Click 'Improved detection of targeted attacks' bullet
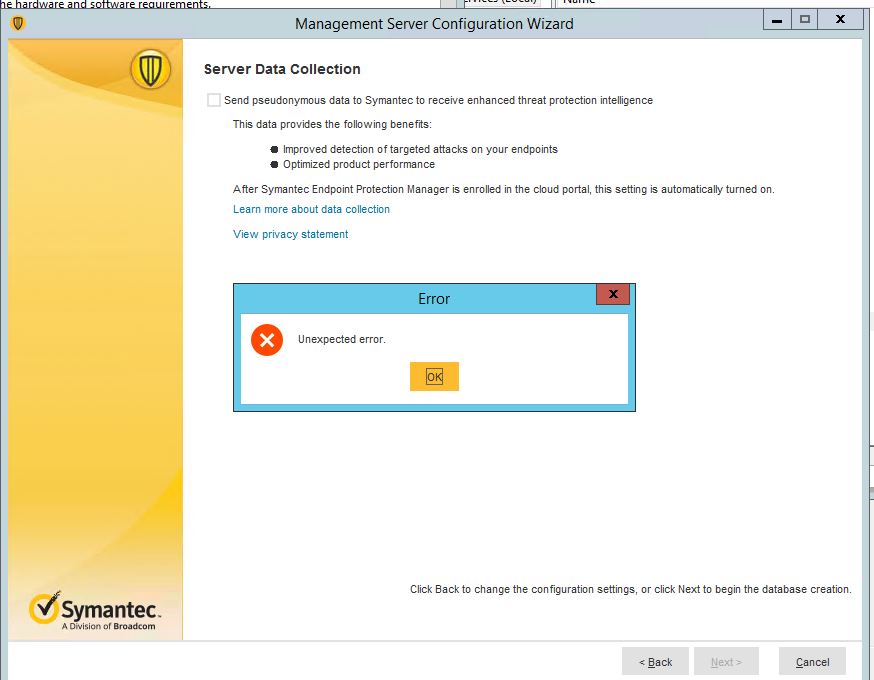 tap(420, 149)
